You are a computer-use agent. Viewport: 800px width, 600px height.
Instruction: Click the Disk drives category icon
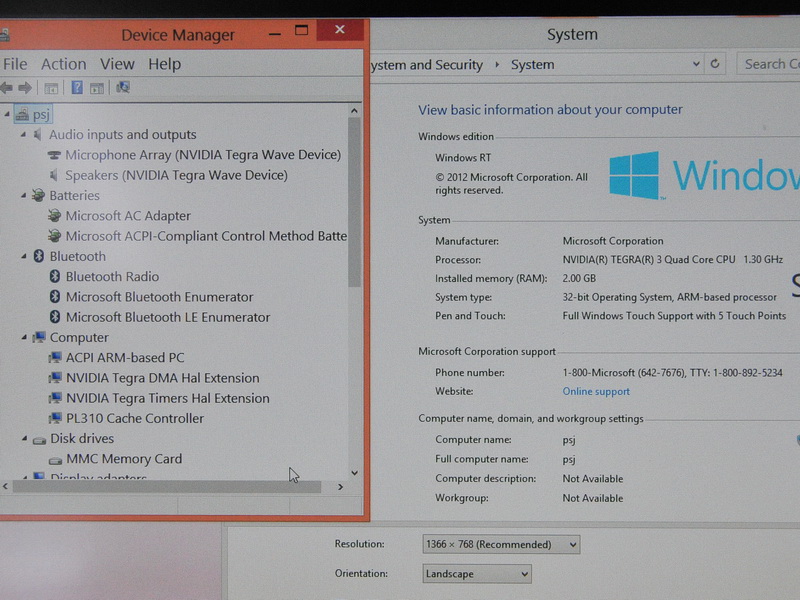[x=39, y=440]
